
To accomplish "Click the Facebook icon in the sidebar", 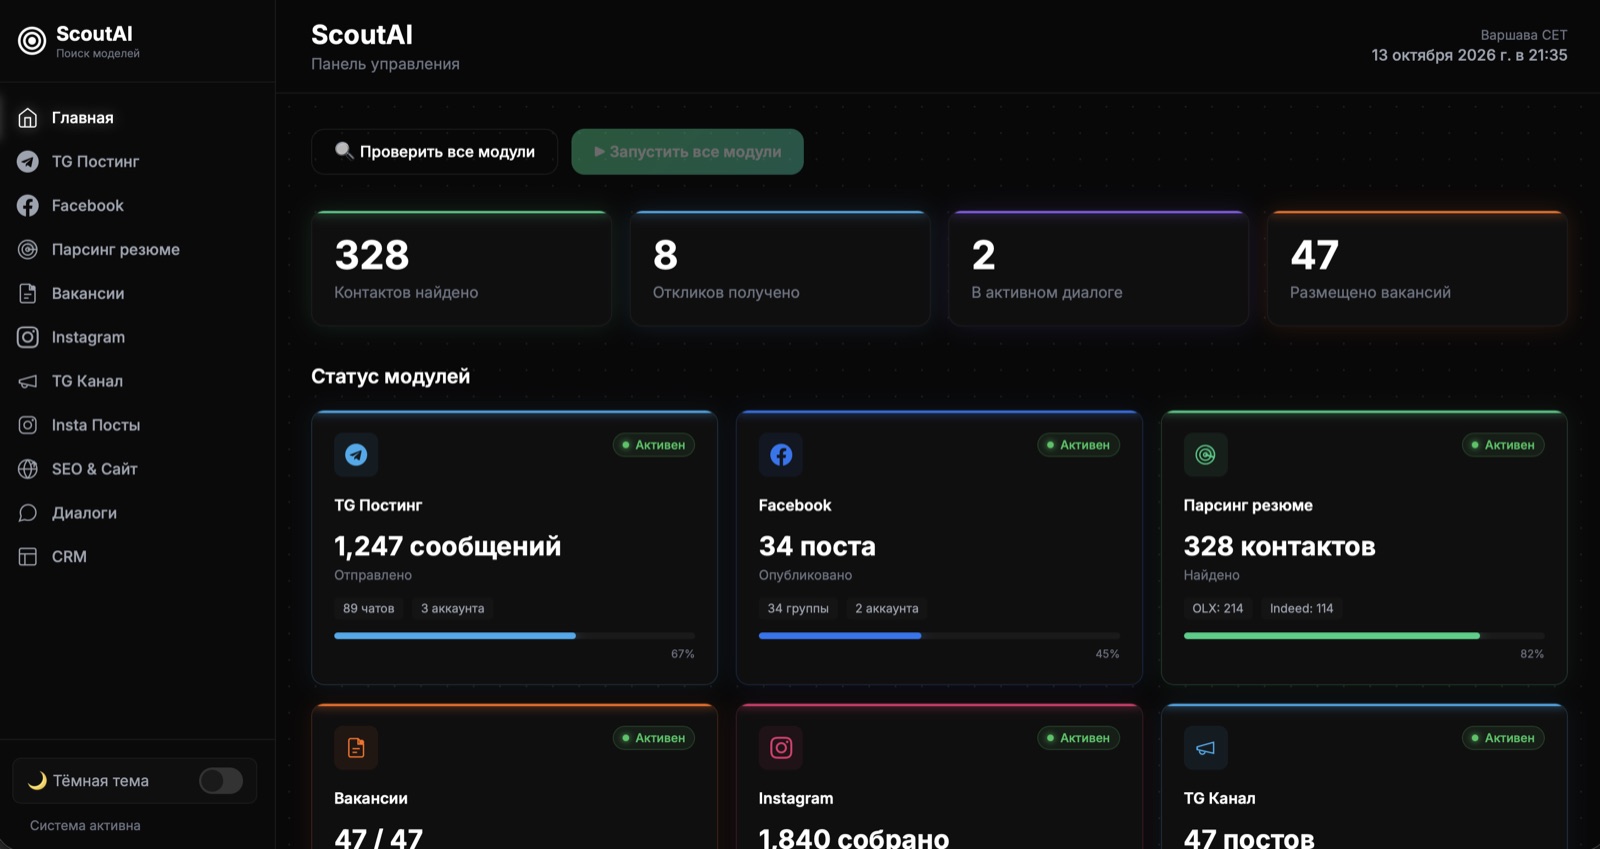I will tap(28, 206).
